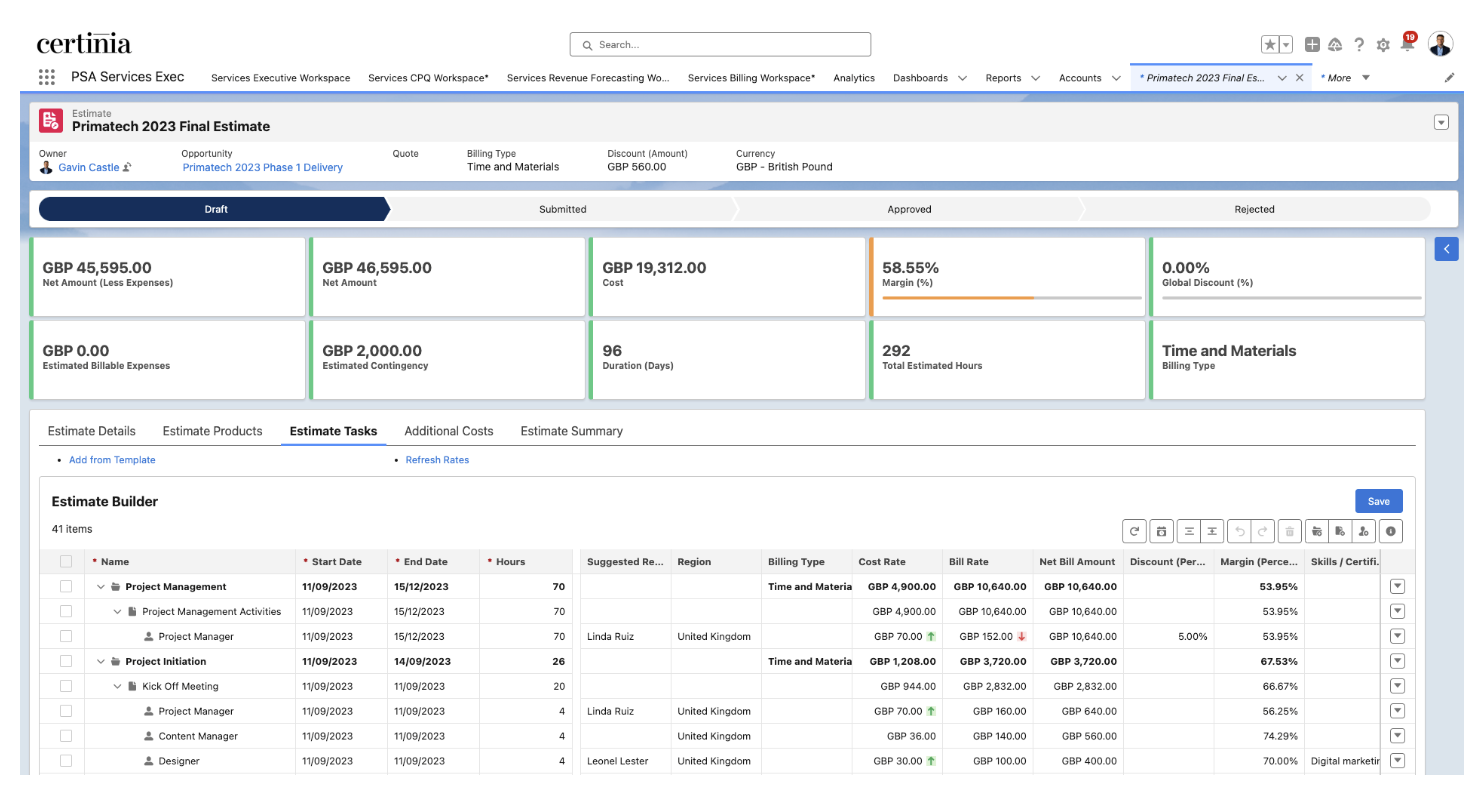Click the Save button in Estimate Builder

click(1378, 501)
